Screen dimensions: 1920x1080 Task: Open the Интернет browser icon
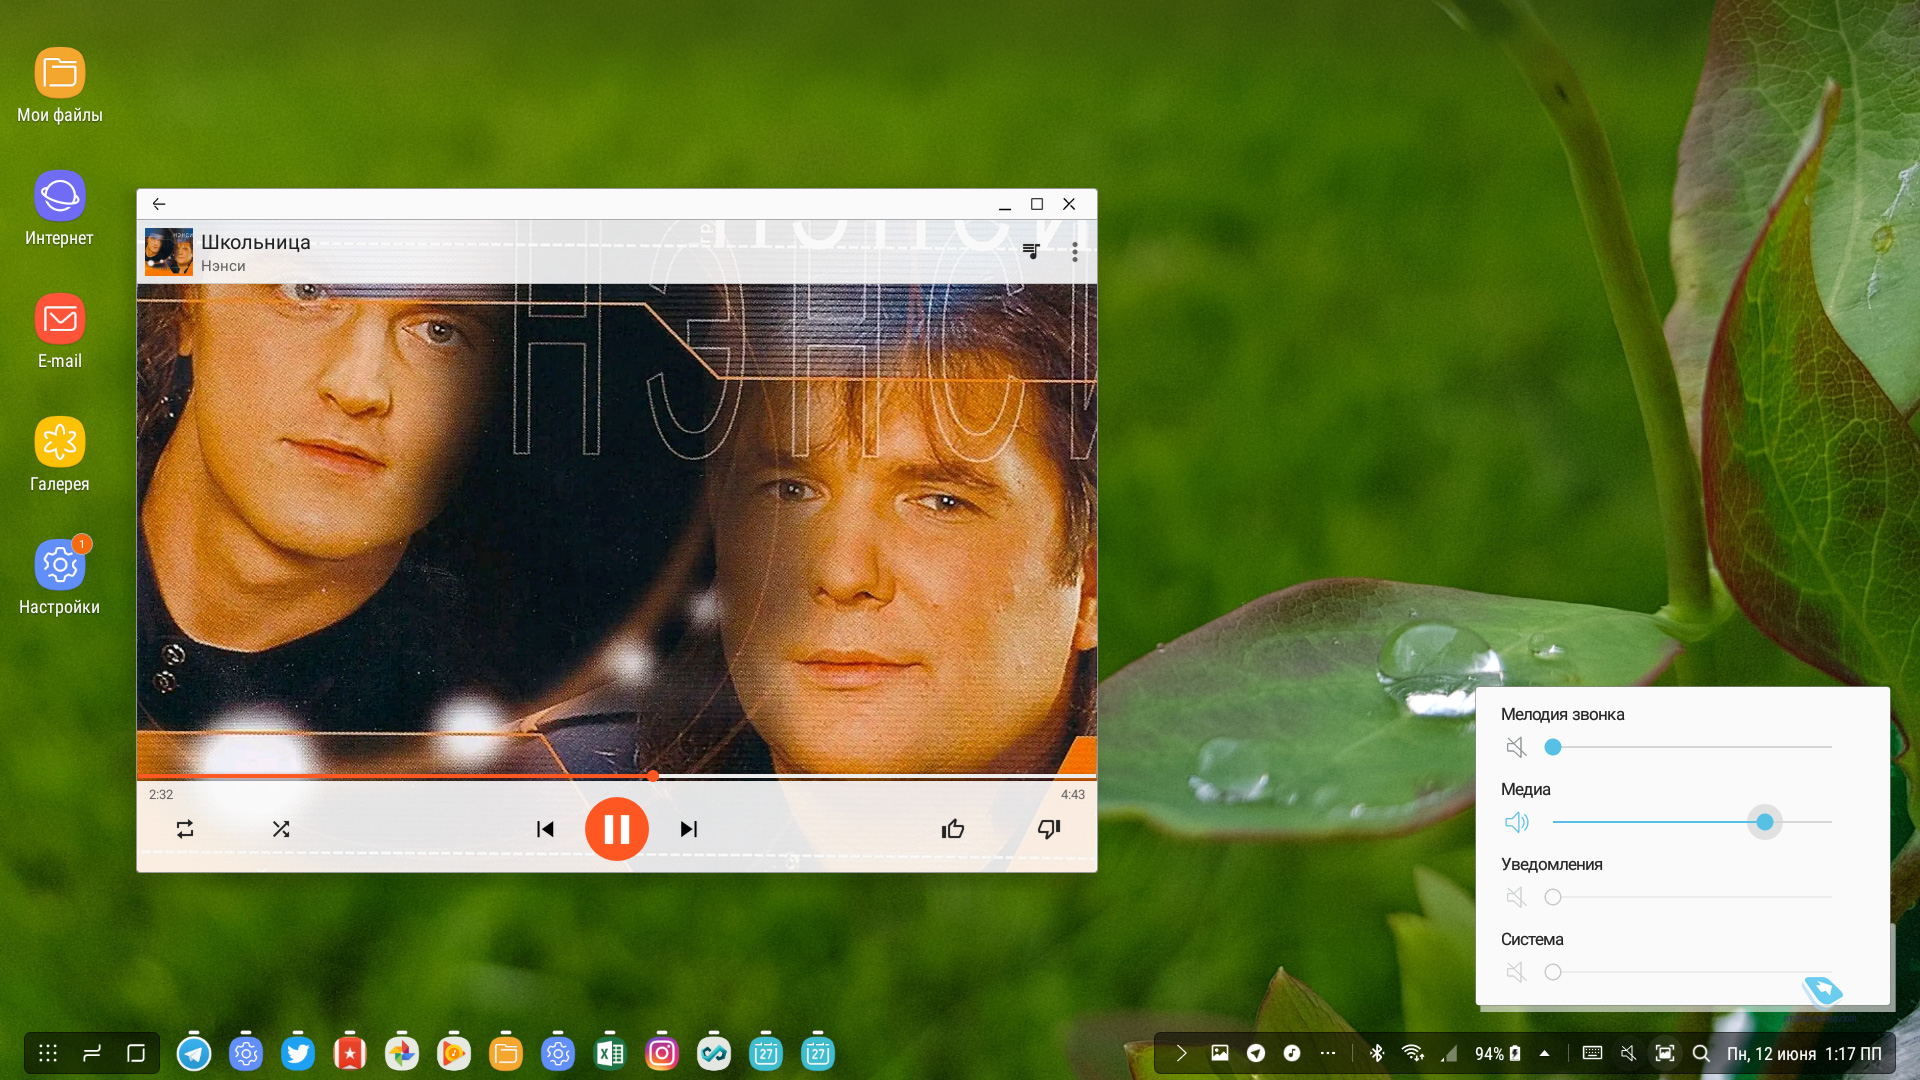click(60, 208)
